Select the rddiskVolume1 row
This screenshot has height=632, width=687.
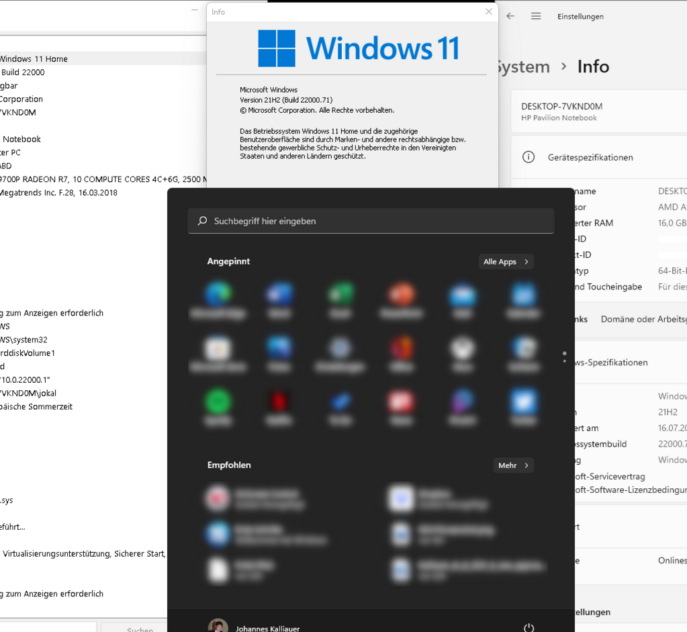[28, 353]
